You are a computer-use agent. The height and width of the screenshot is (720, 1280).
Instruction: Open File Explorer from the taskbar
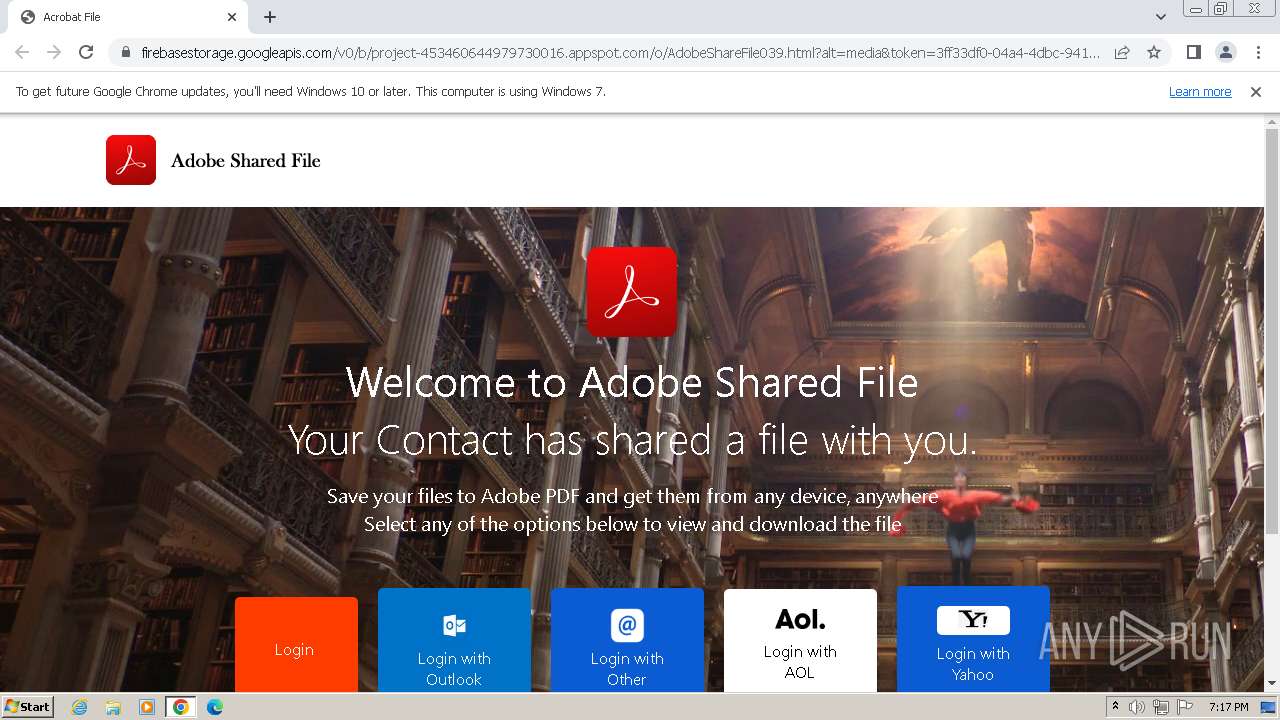pyautogui.click(x=113, y=707)
